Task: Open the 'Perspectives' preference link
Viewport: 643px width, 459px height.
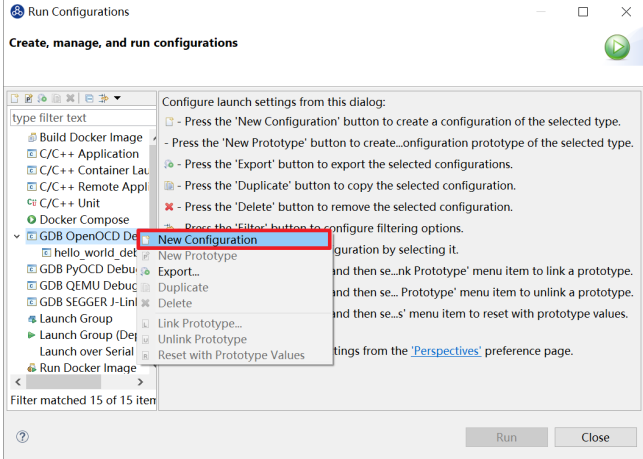Action: click(446, 351)
